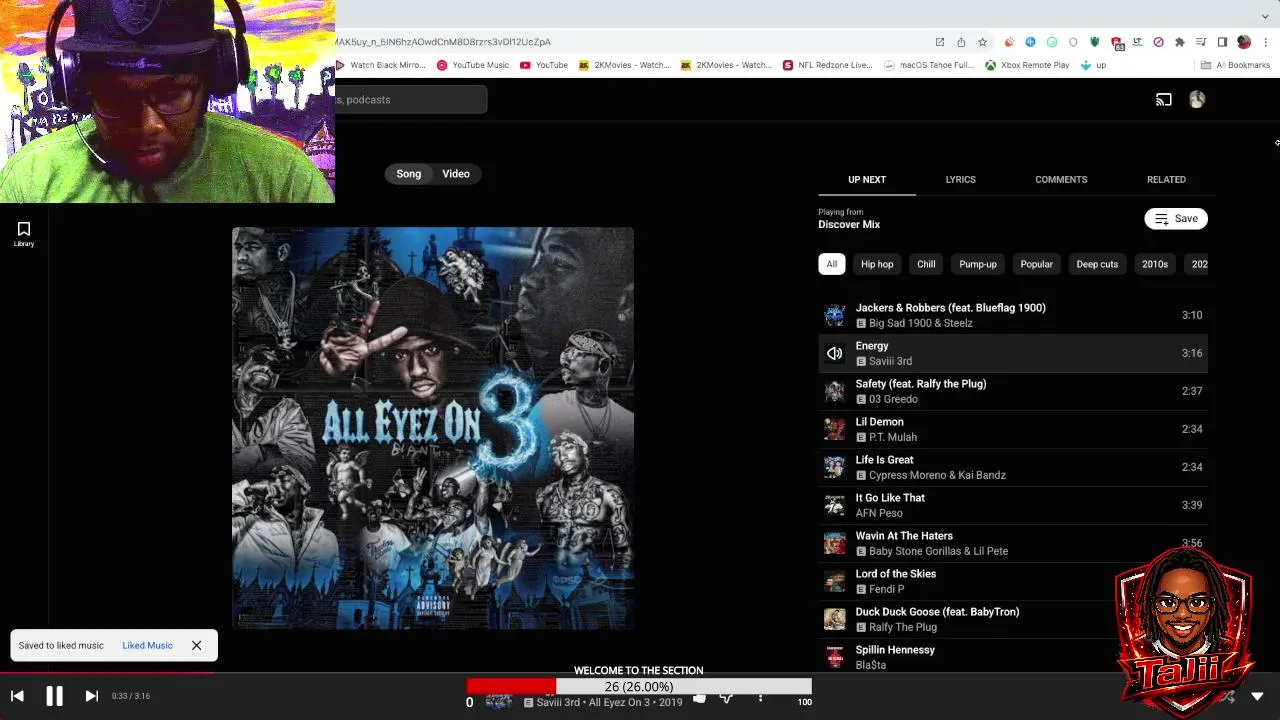Pause the currently playing song
This screenshot has height=720, width=1280.
click(x=54, y=696)
